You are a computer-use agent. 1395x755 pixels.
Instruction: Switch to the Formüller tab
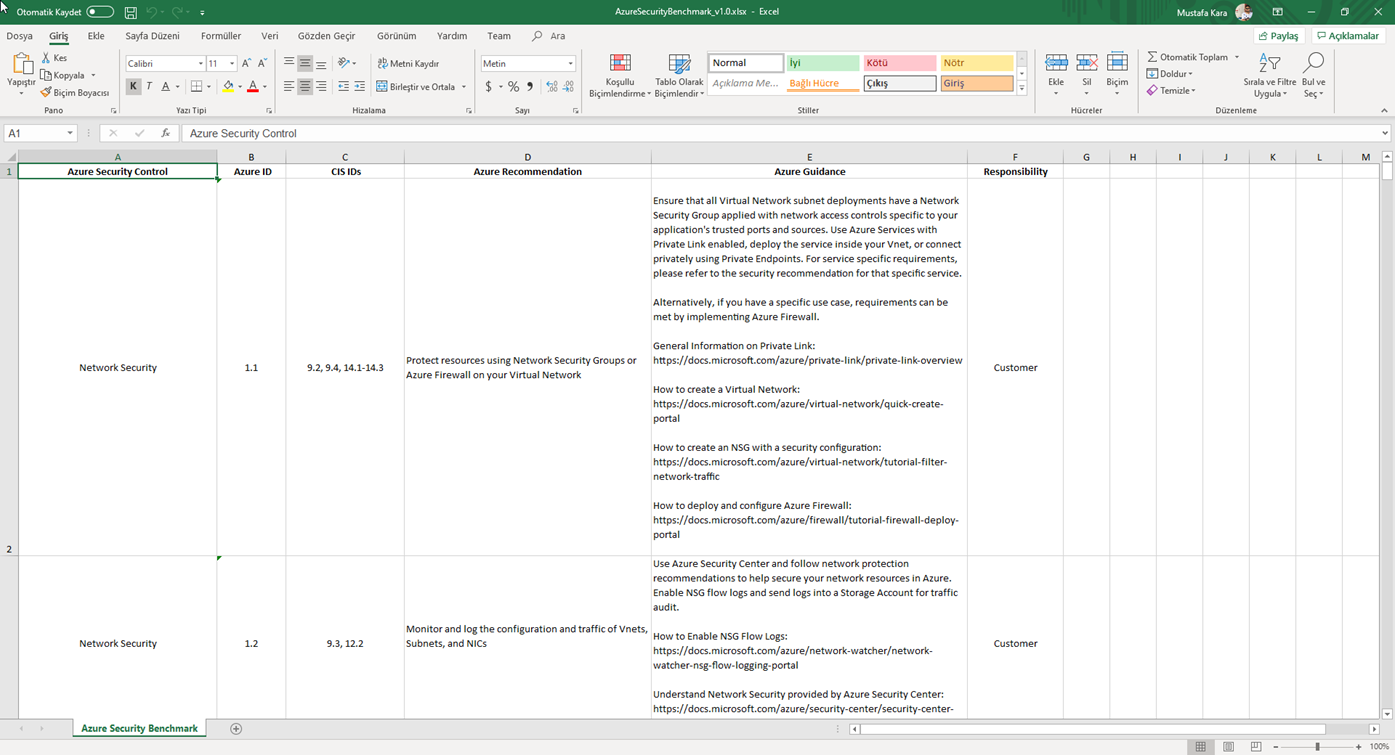(221, 36)
